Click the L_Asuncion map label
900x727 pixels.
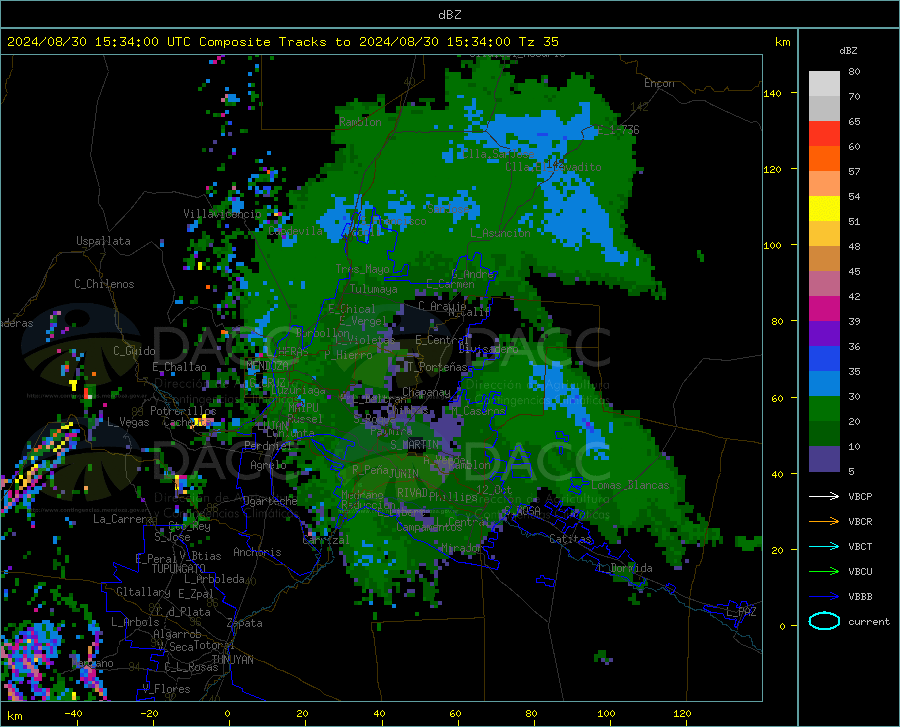pyautogui.click(x=500, y=233)
